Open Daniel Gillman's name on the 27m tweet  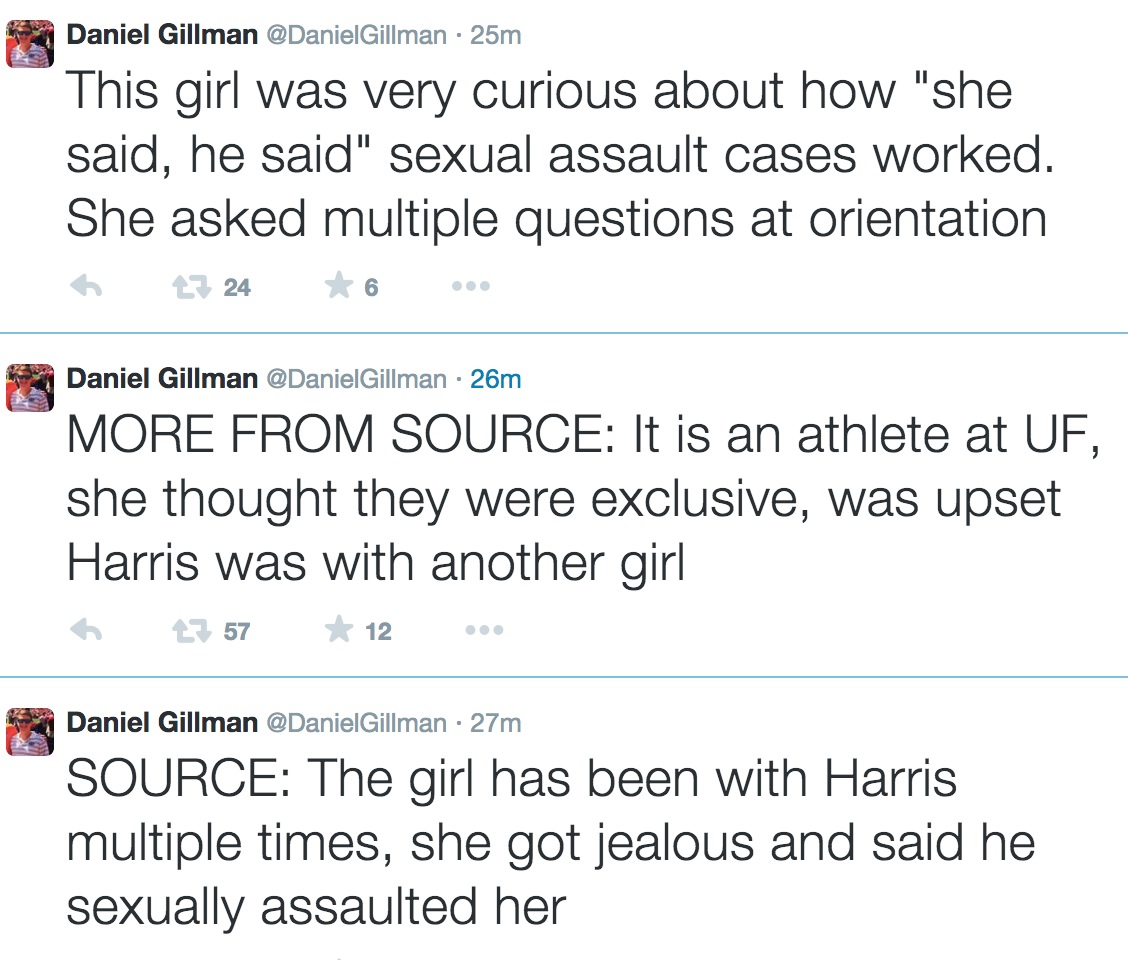point(161,722)
